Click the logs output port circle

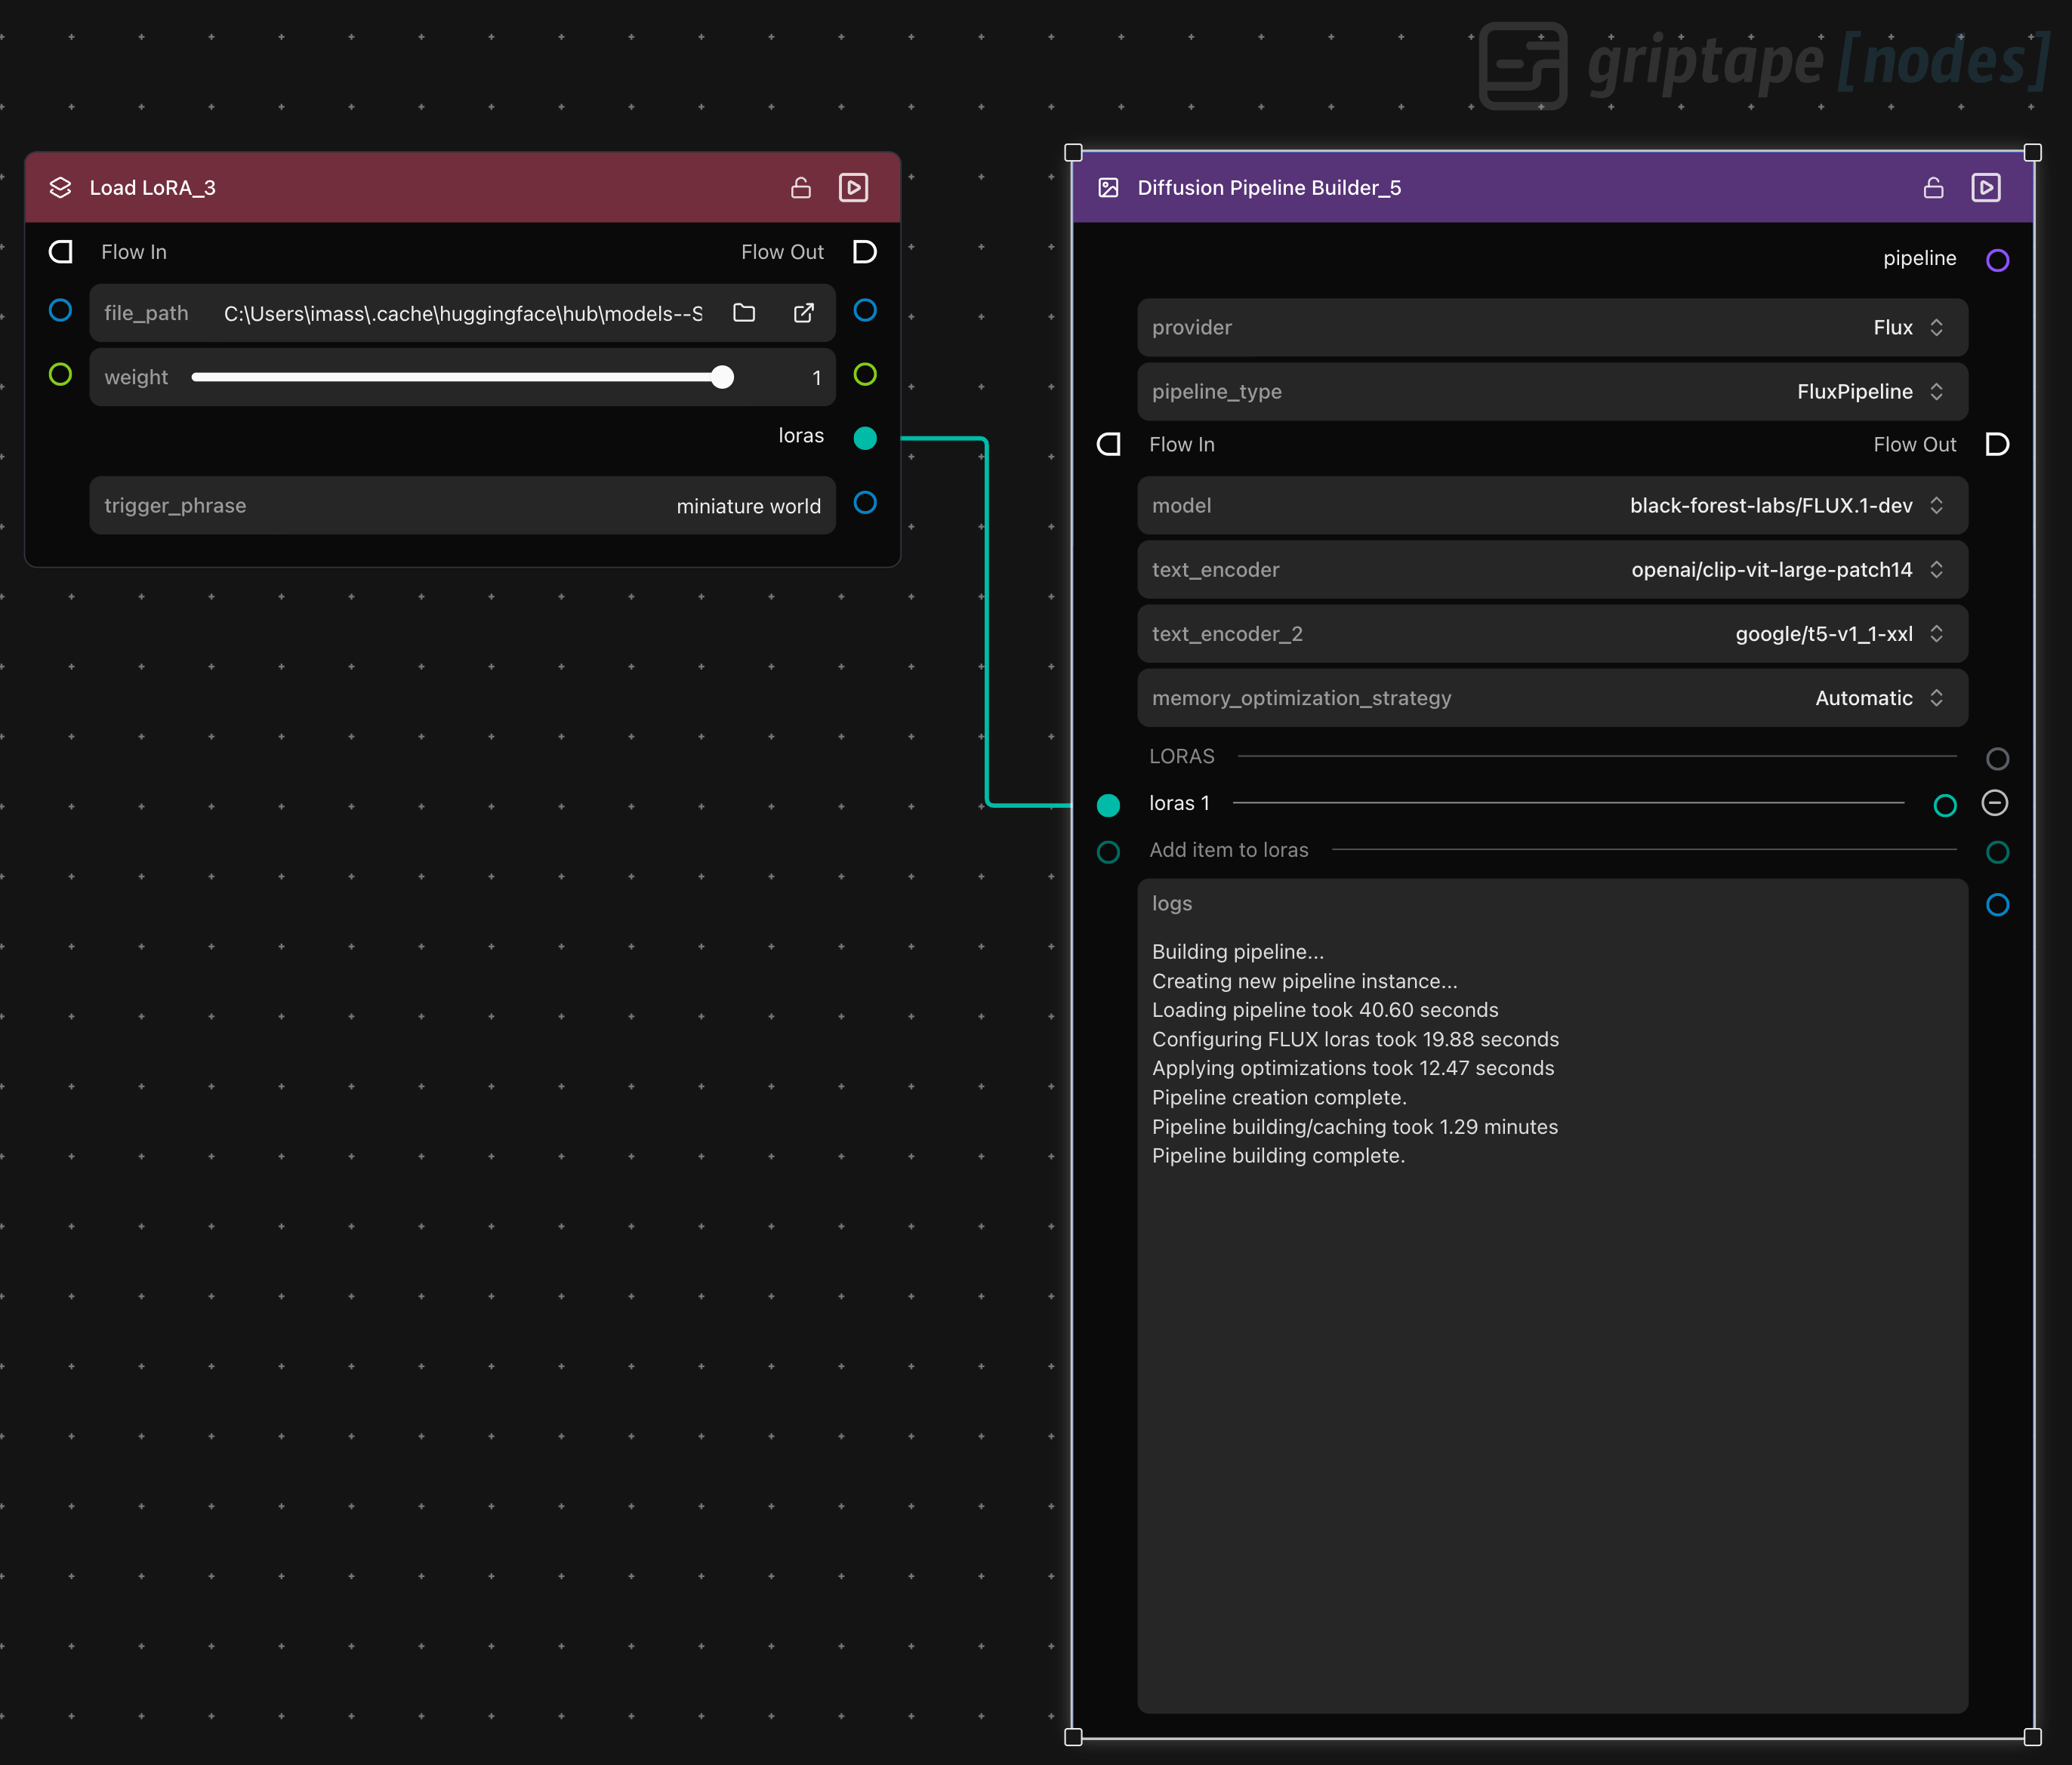click(x=1997, y=905)
